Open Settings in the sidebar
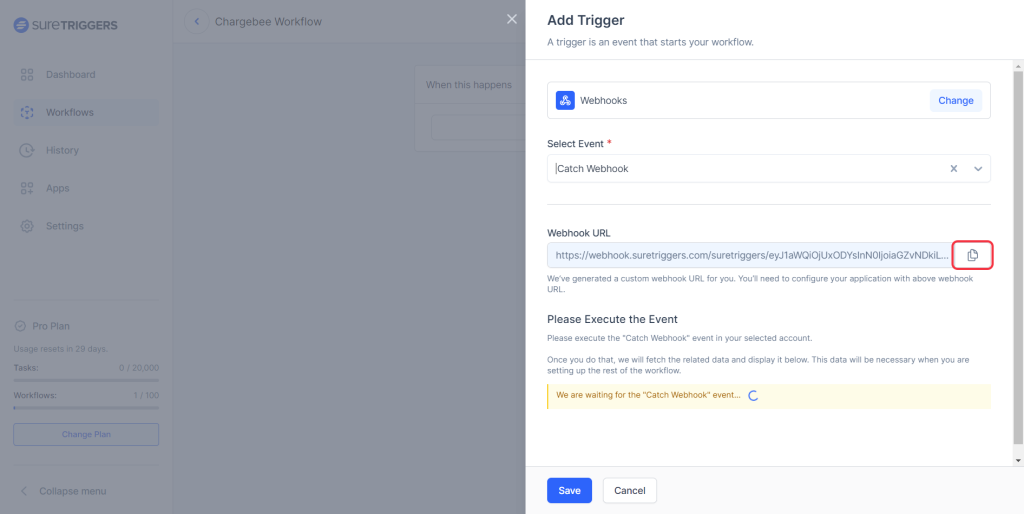Screen dimensions: 1024x514 pyautogui.click(x=86, y=226)
